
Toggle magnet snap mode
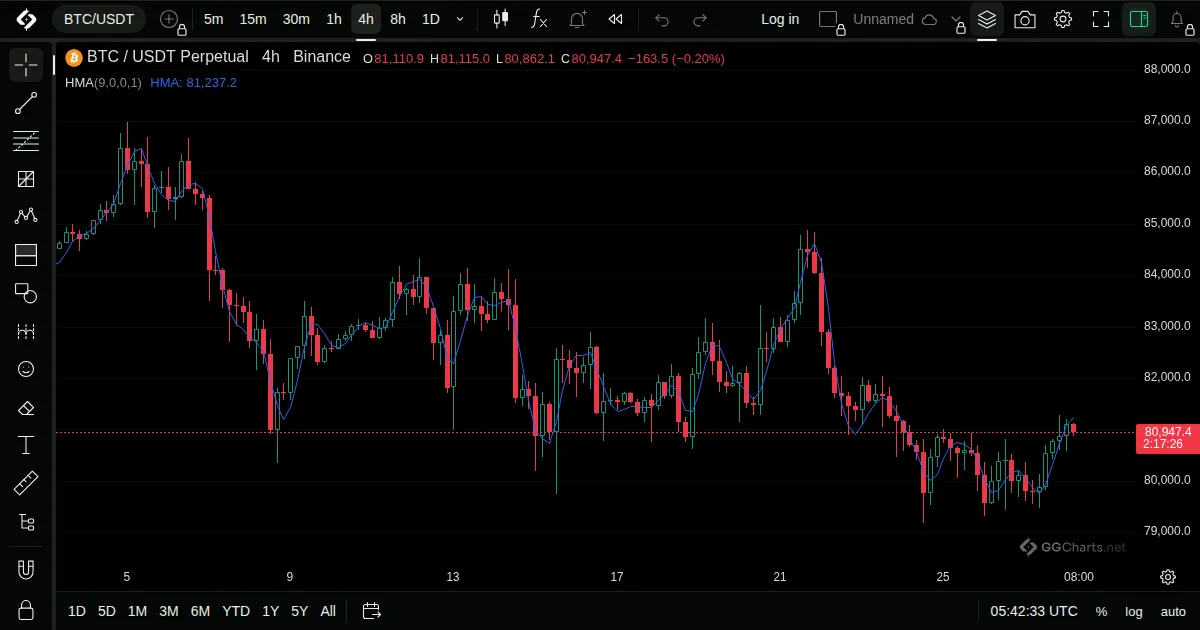point(26,570)
